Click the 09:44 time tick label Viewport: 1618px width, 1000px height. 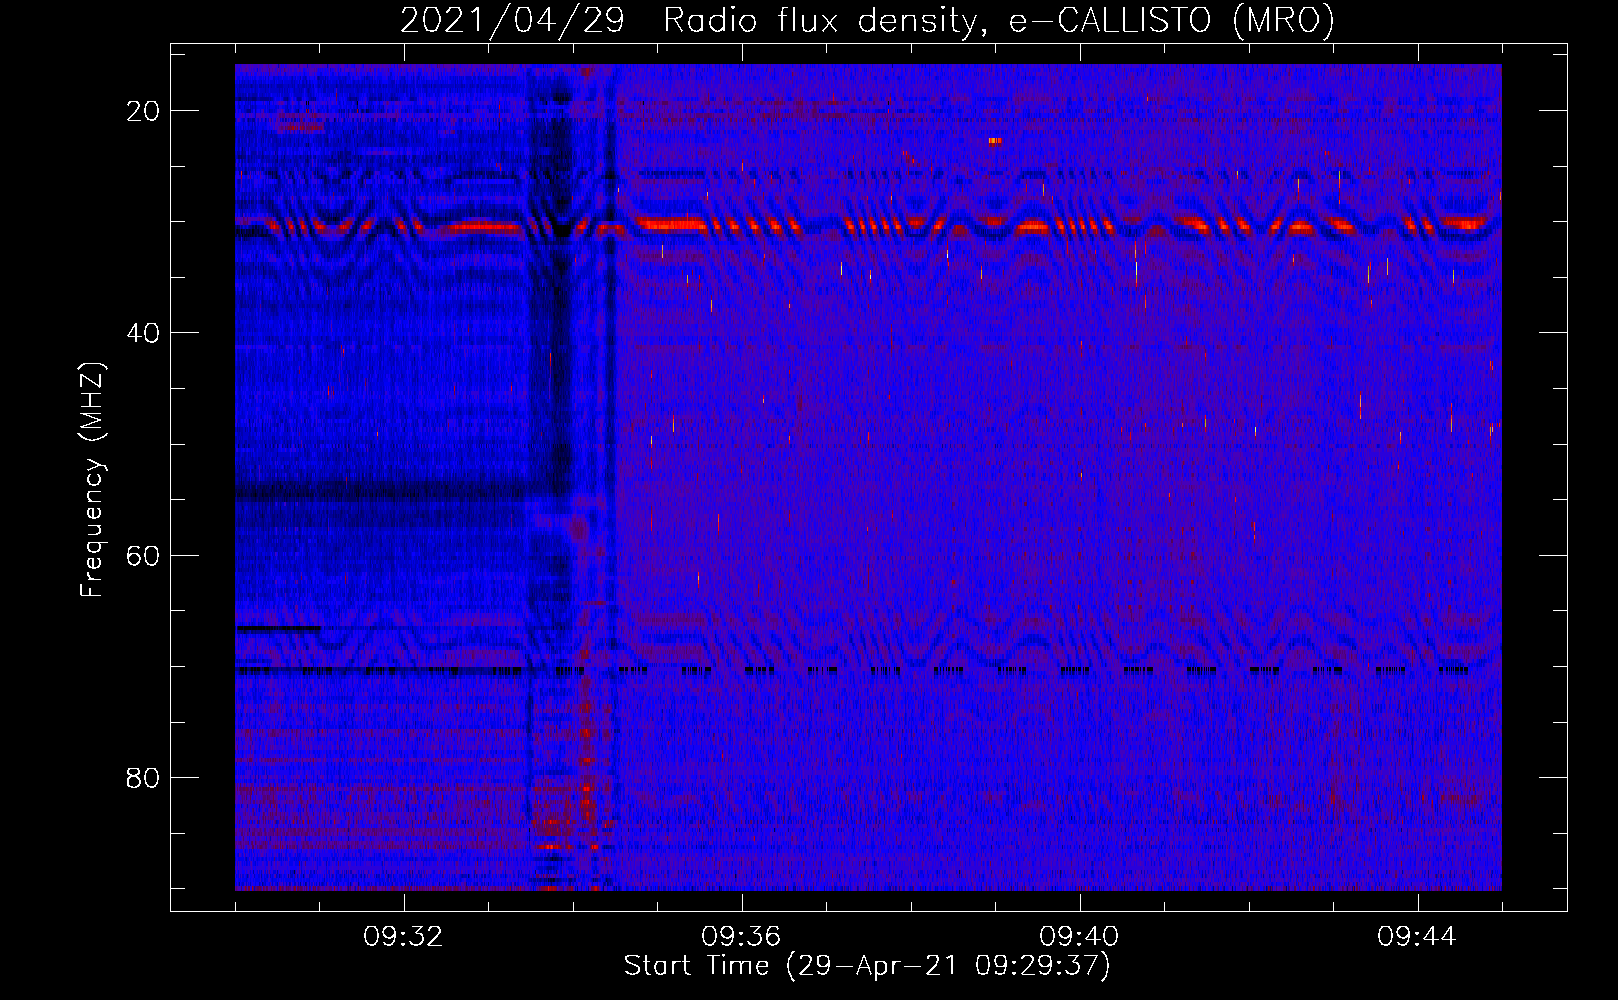(x=1417, y=937)
